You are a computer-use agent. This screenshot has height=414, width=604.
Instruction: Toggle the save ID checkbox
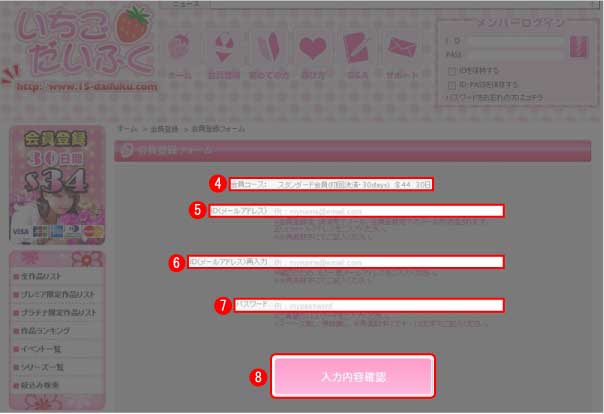click(x=452, y=71)
